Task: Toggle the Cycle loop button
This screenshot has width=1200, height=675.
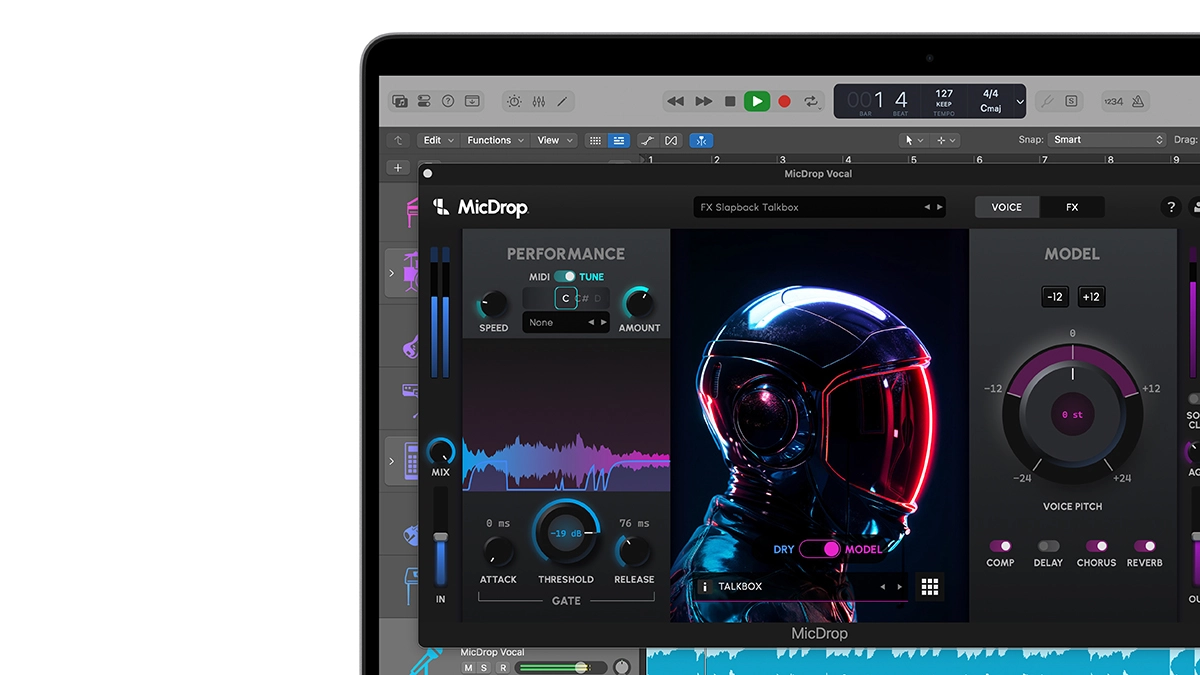Action: point(812,101)
